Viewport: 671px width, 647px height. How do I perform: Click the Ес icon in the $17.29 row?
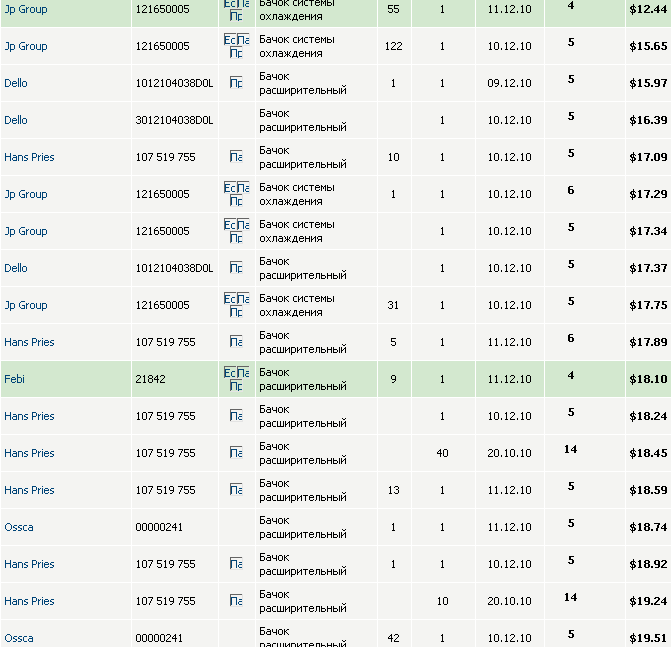(x=230, y=188)
